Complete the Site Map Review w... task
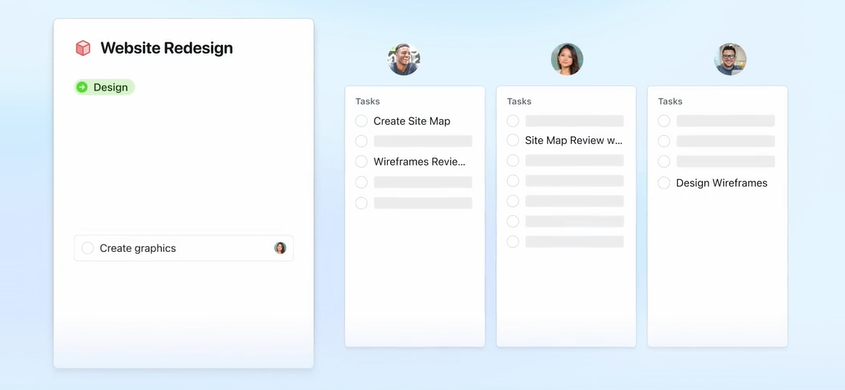This screenshot has height=390, width=845. pyautogui.click(x=513, y=141)
